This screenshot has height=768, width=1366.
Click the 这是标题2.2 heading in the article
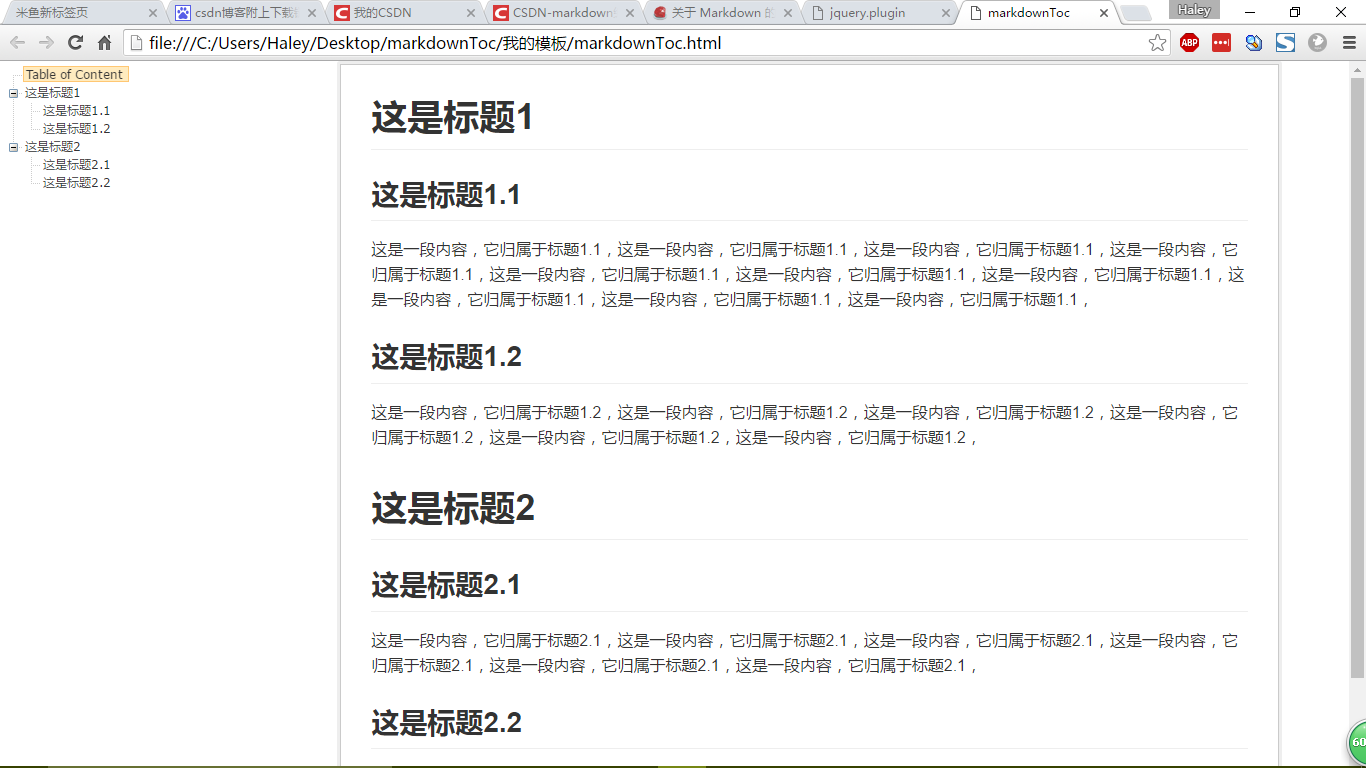coord(446,722)
